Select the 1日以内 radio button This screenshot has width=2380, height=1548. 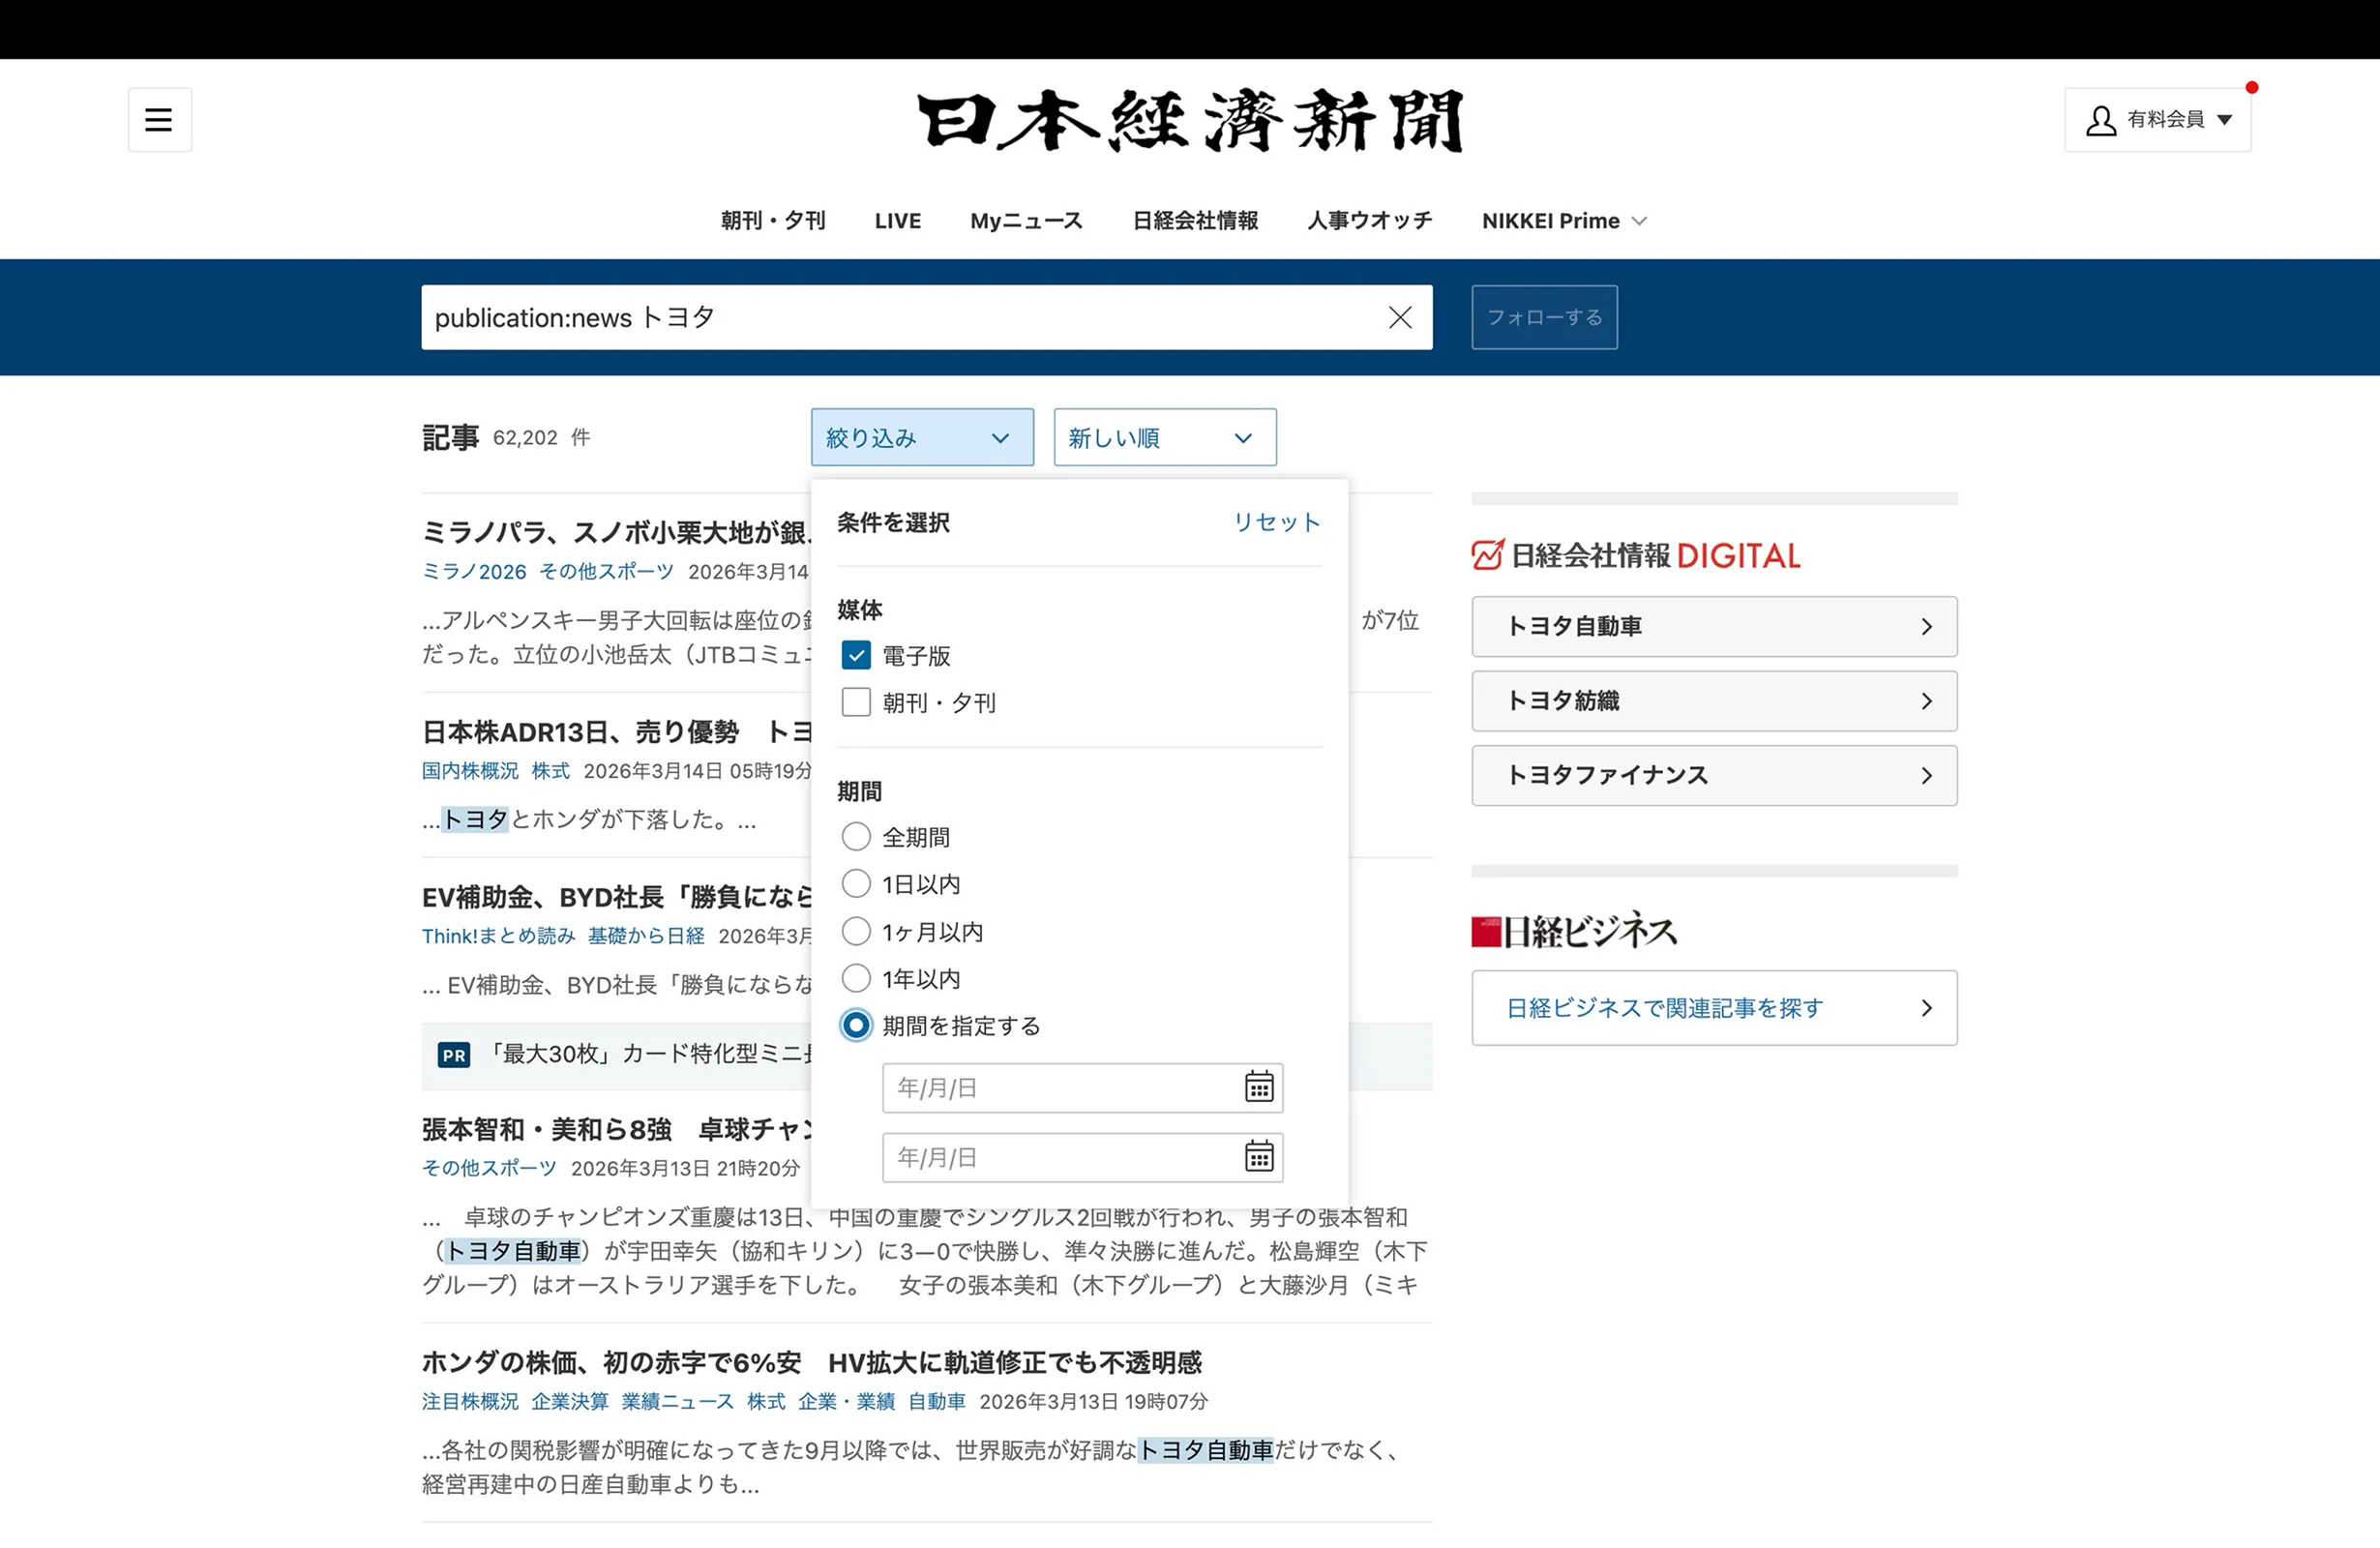[856, 884]
